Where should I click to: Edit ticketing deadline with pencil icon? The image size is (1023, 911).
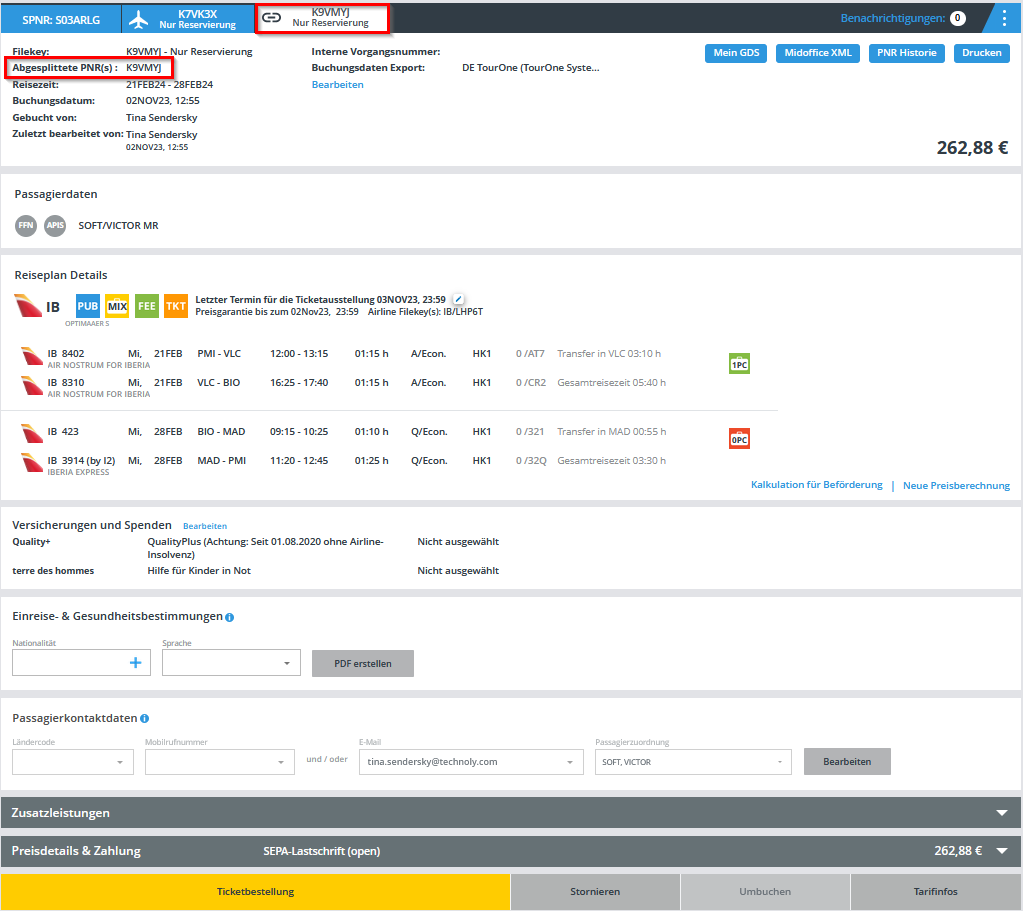[x=458, y=299]
